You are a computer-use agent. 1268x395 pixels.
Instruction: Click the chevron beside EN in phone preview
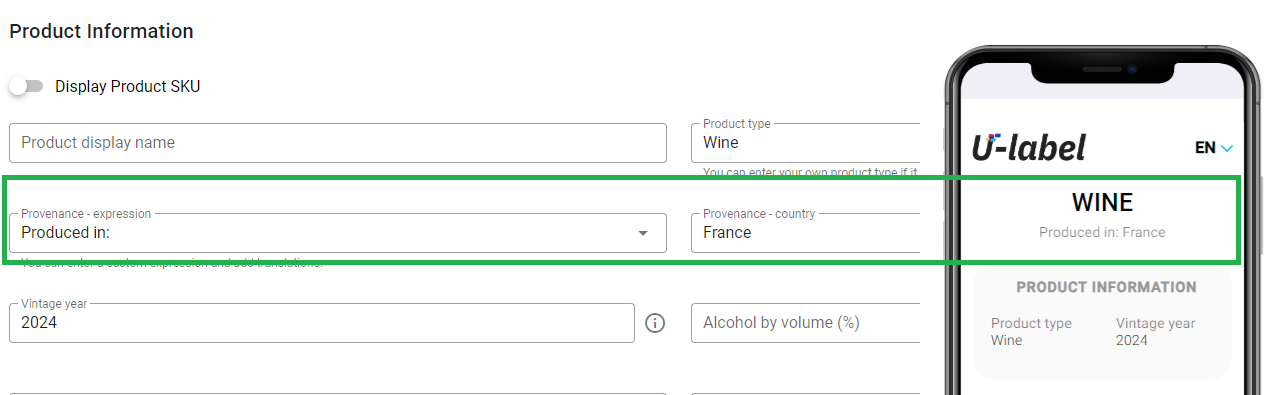coord(1227,149)
